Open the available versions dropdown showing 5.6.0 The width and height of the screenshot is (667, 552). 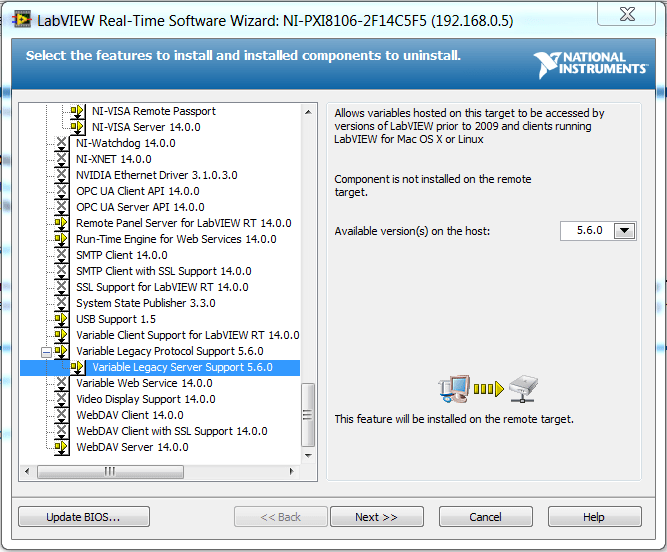pyautogui.click(x=624, y=231)
